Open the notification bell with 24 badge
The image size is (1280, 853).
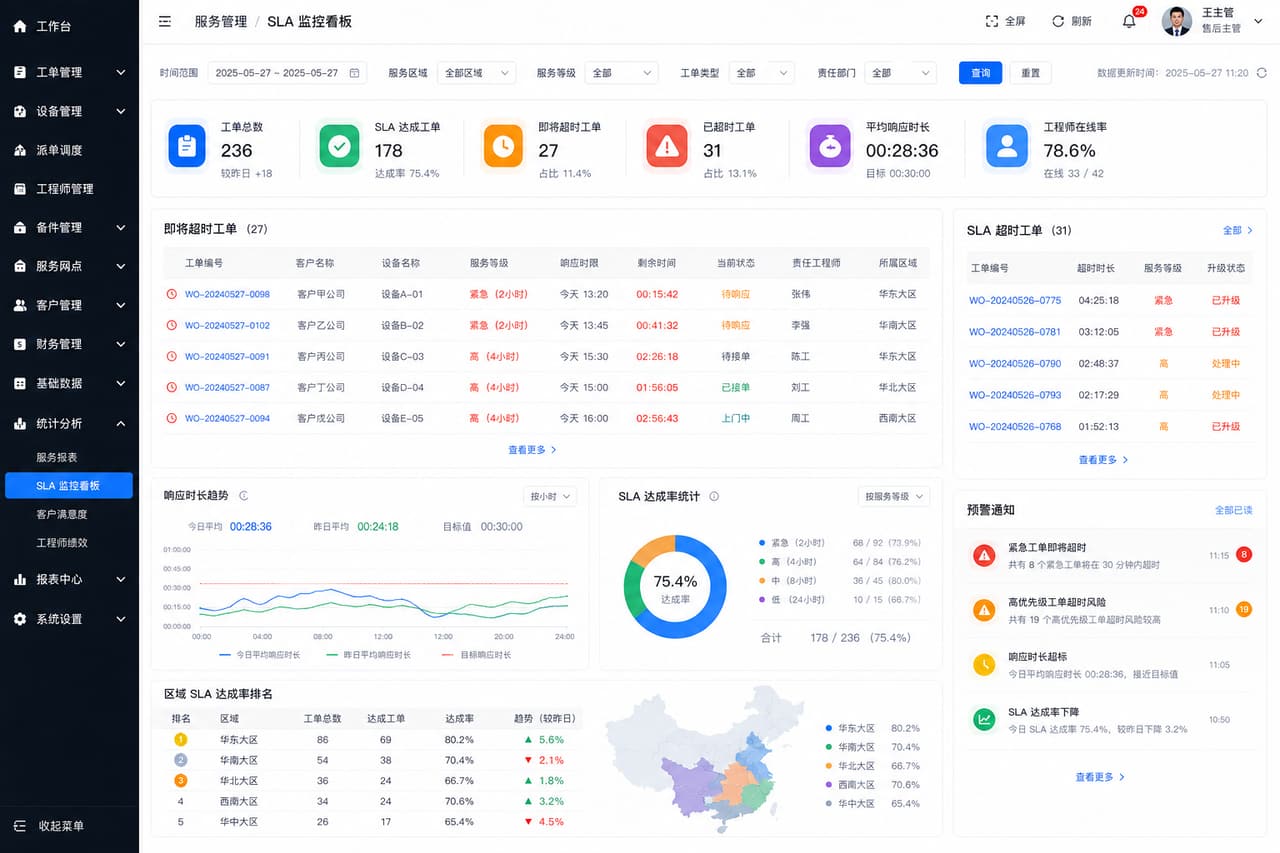click(x=1129, y=21)
